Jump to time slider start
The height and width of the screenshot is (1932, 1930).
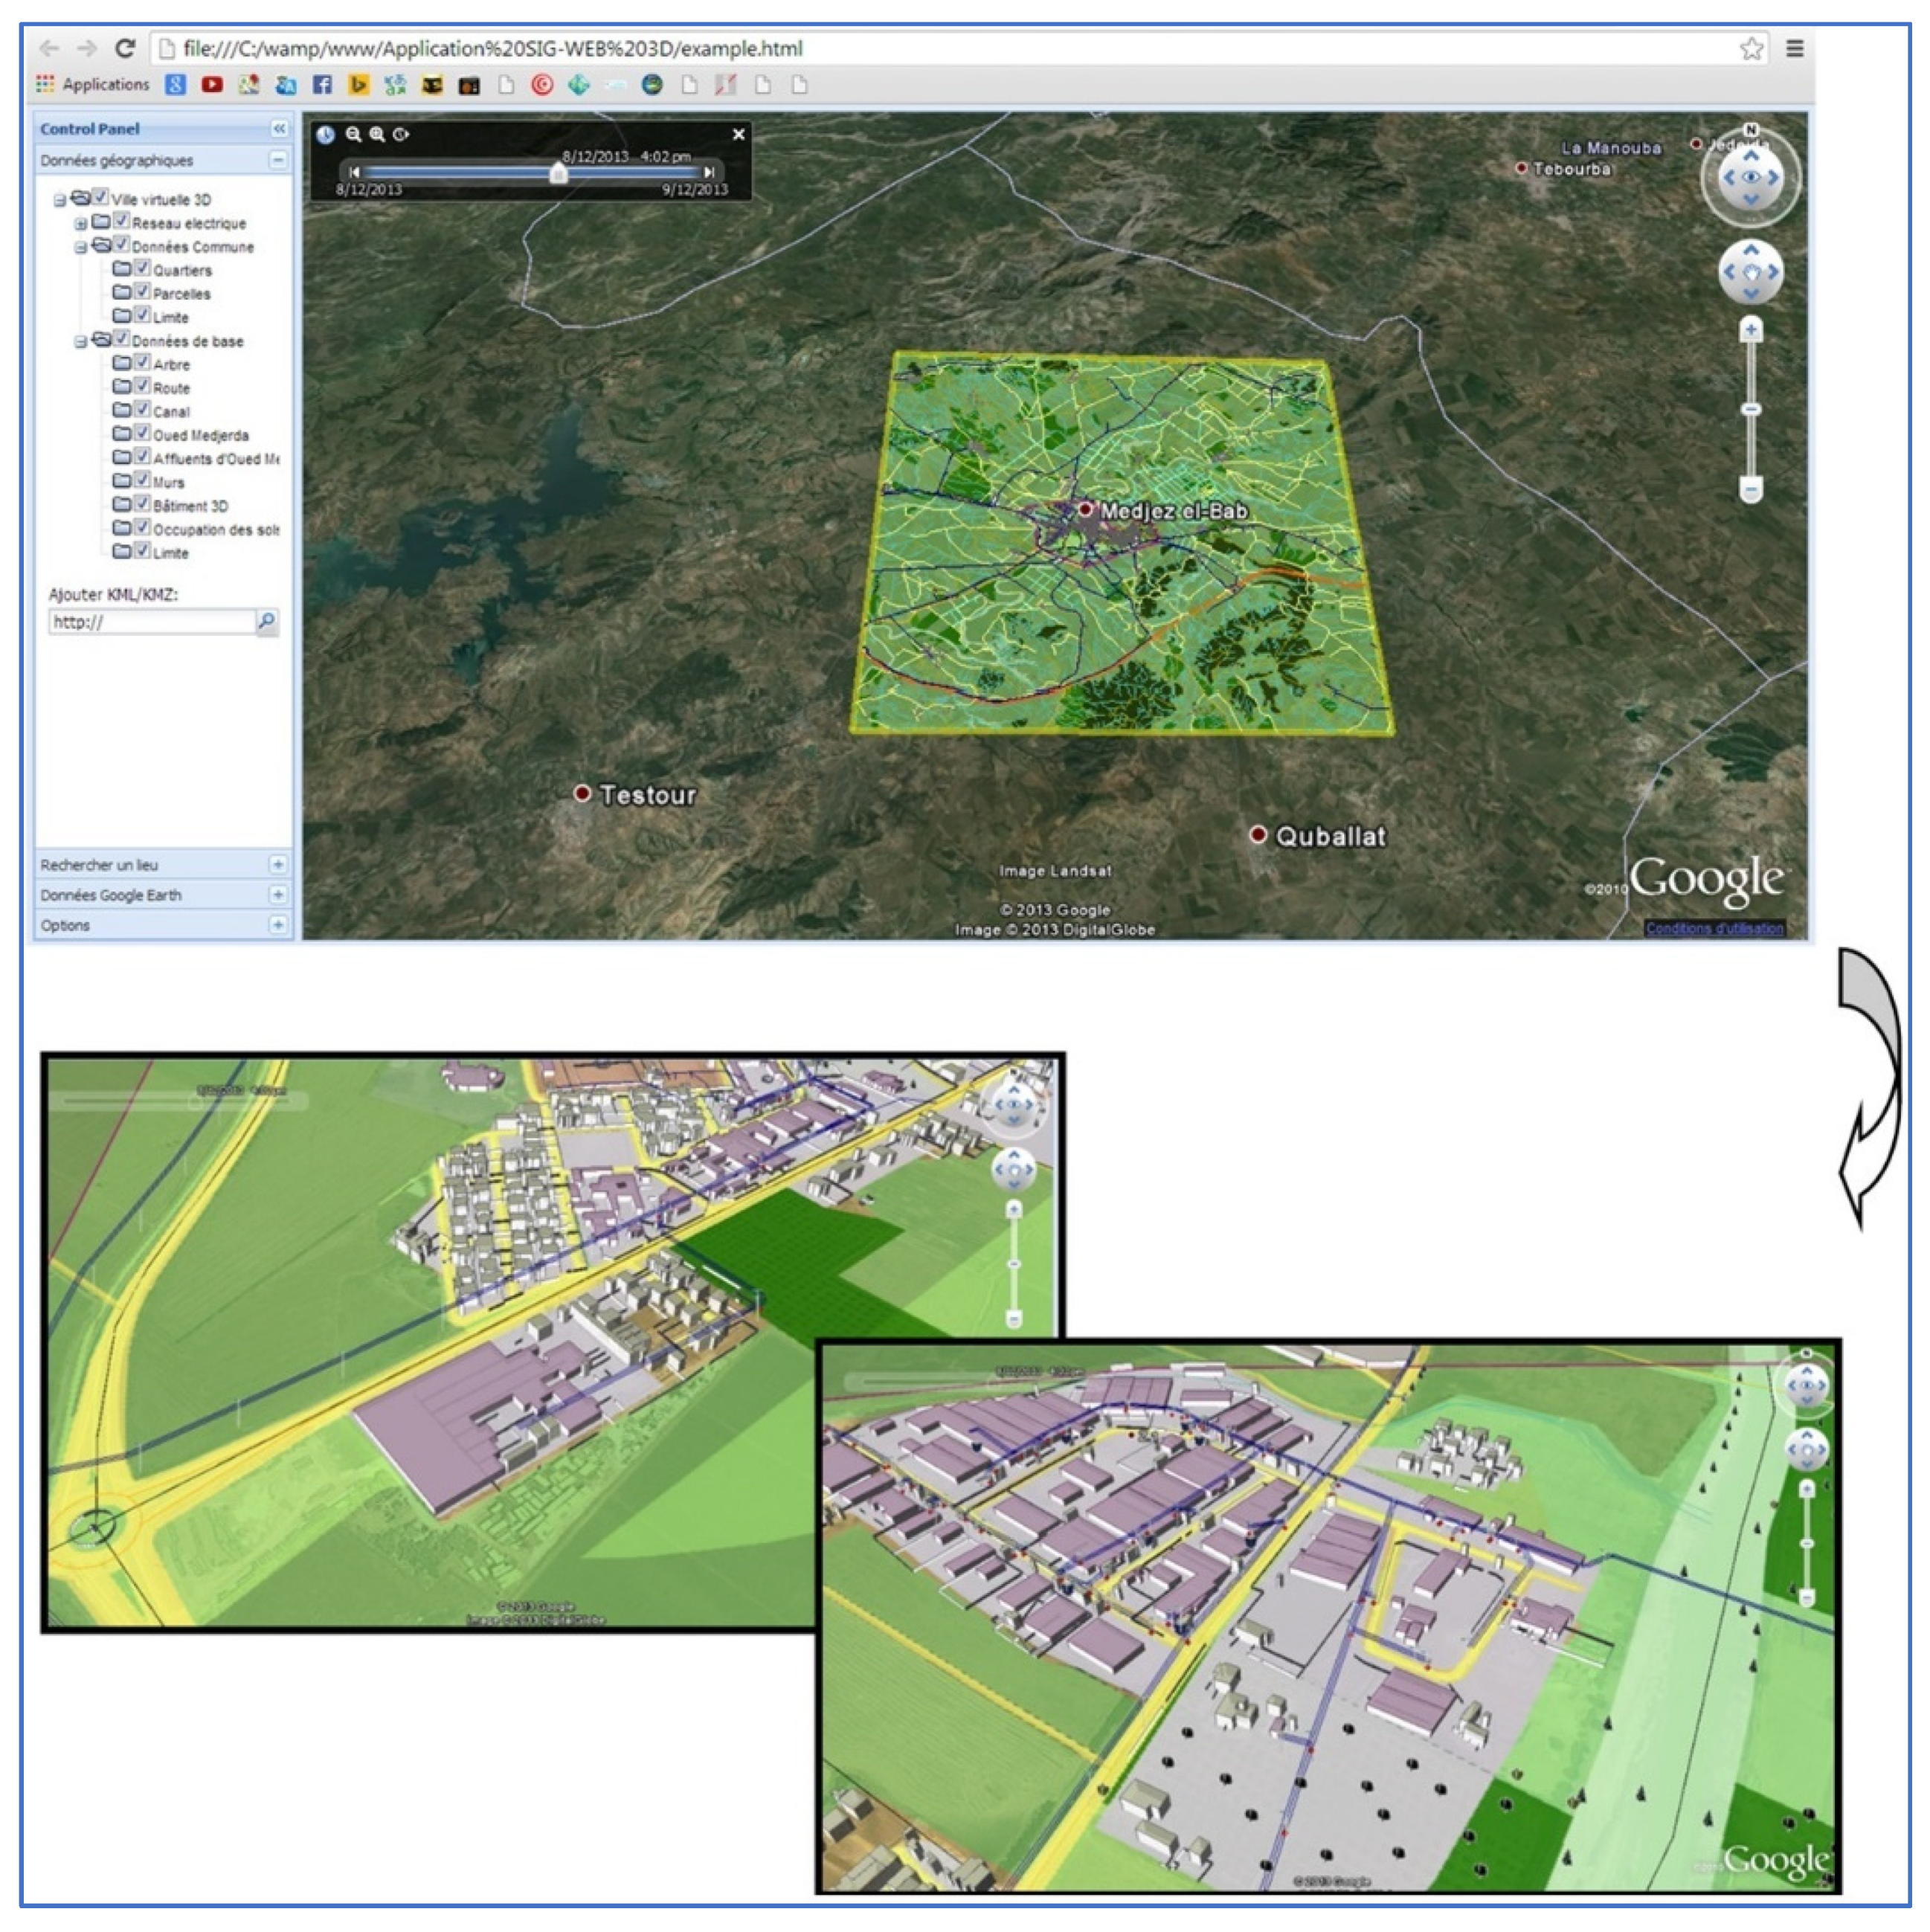(354, 172)
